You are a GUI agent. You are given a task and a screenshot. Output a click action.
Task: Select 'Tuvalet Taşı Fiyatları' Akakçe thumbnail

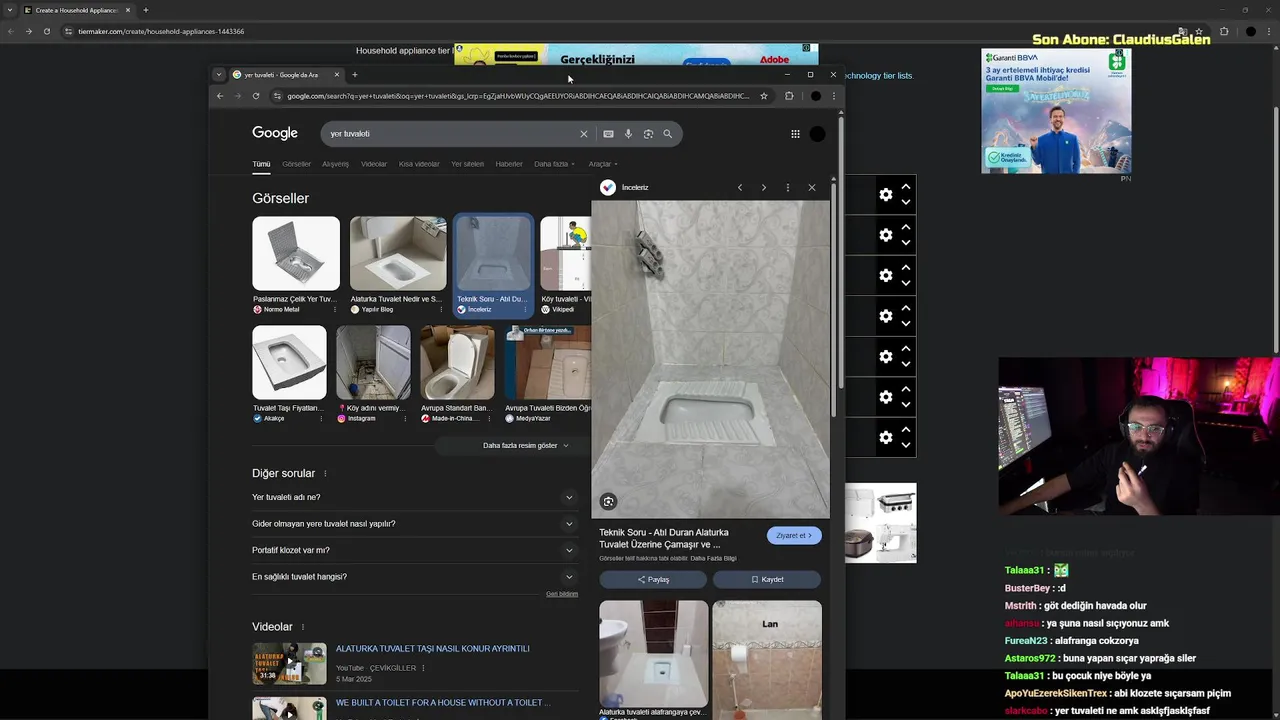pos(289,363)
